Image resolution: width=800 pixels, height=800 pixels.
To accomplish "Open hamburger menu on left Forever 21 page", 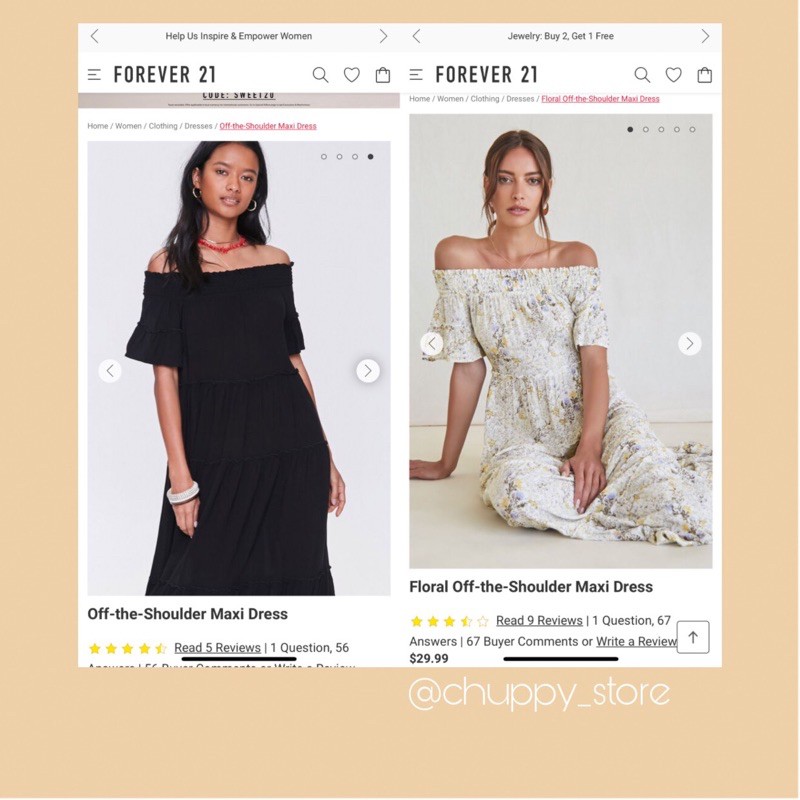I will click(94, 75).
